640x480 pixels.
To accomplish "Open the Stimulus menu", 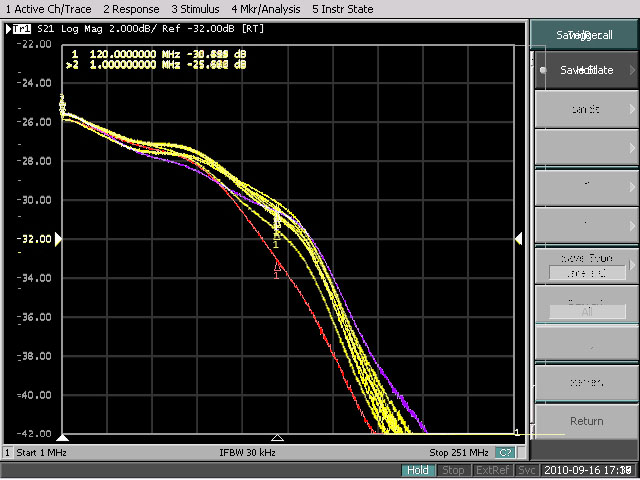I will point(196,9).
